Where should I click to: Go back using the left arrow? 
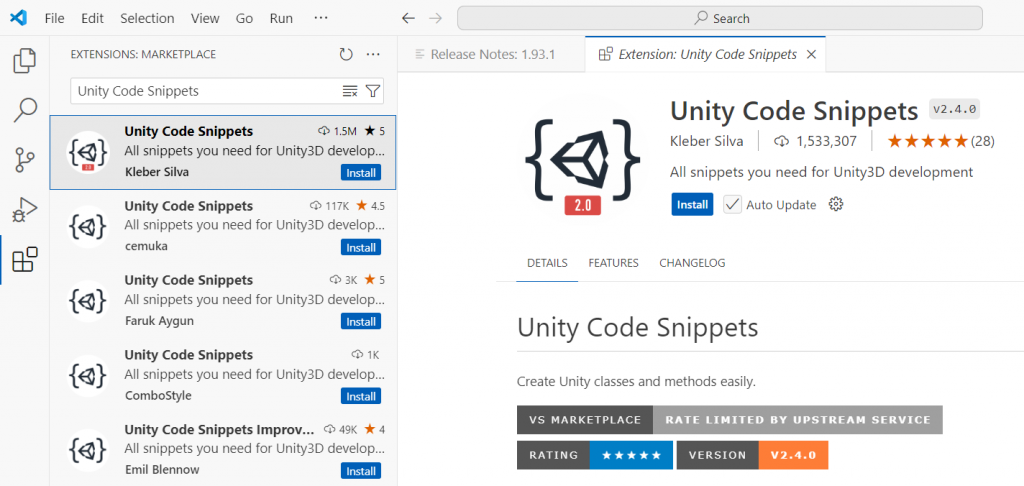click(408, 18)
